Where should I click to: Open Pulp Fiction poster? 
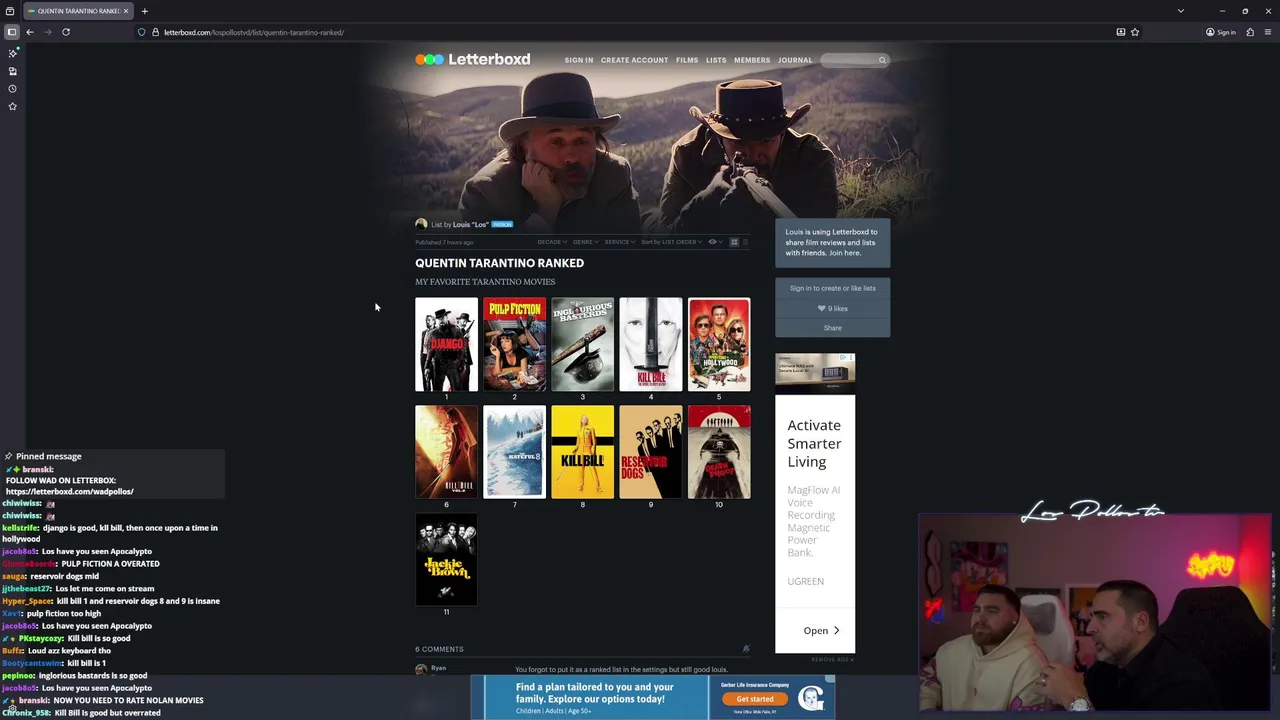pos(514,344)
